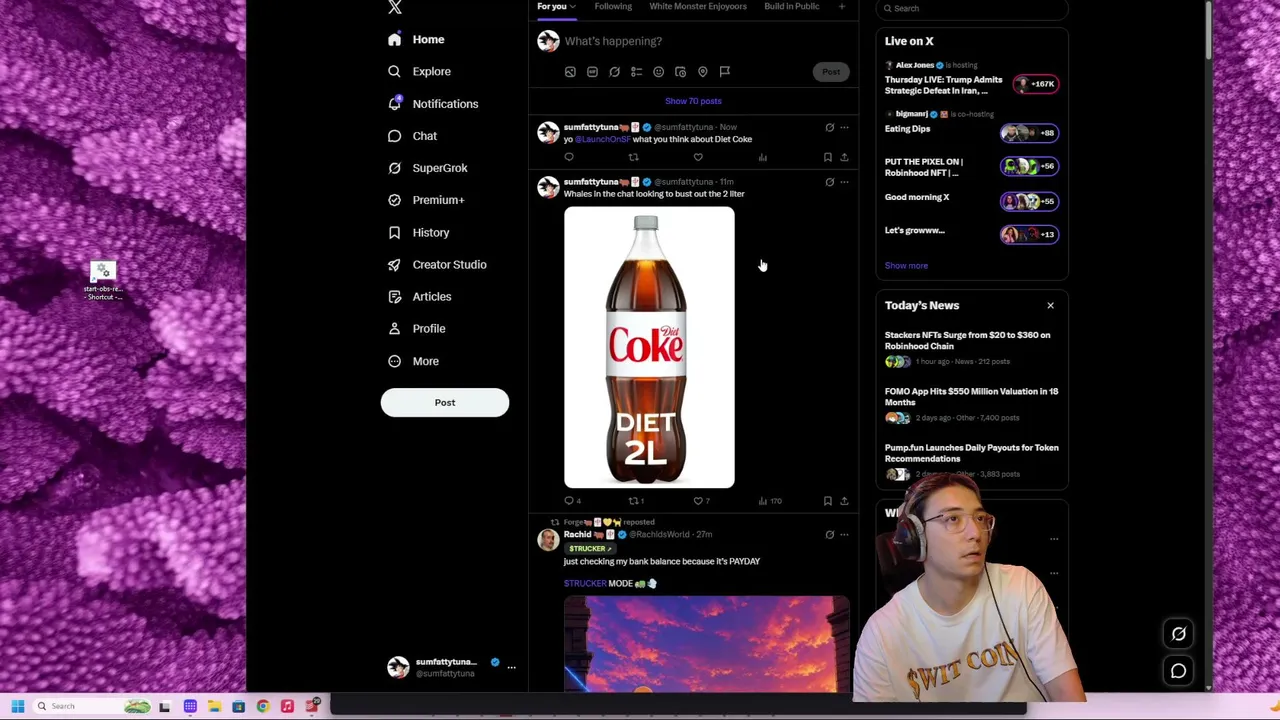Open more options on Rachid's post
The width and height of the screenshot is (1280, 720).
(844, 535)
